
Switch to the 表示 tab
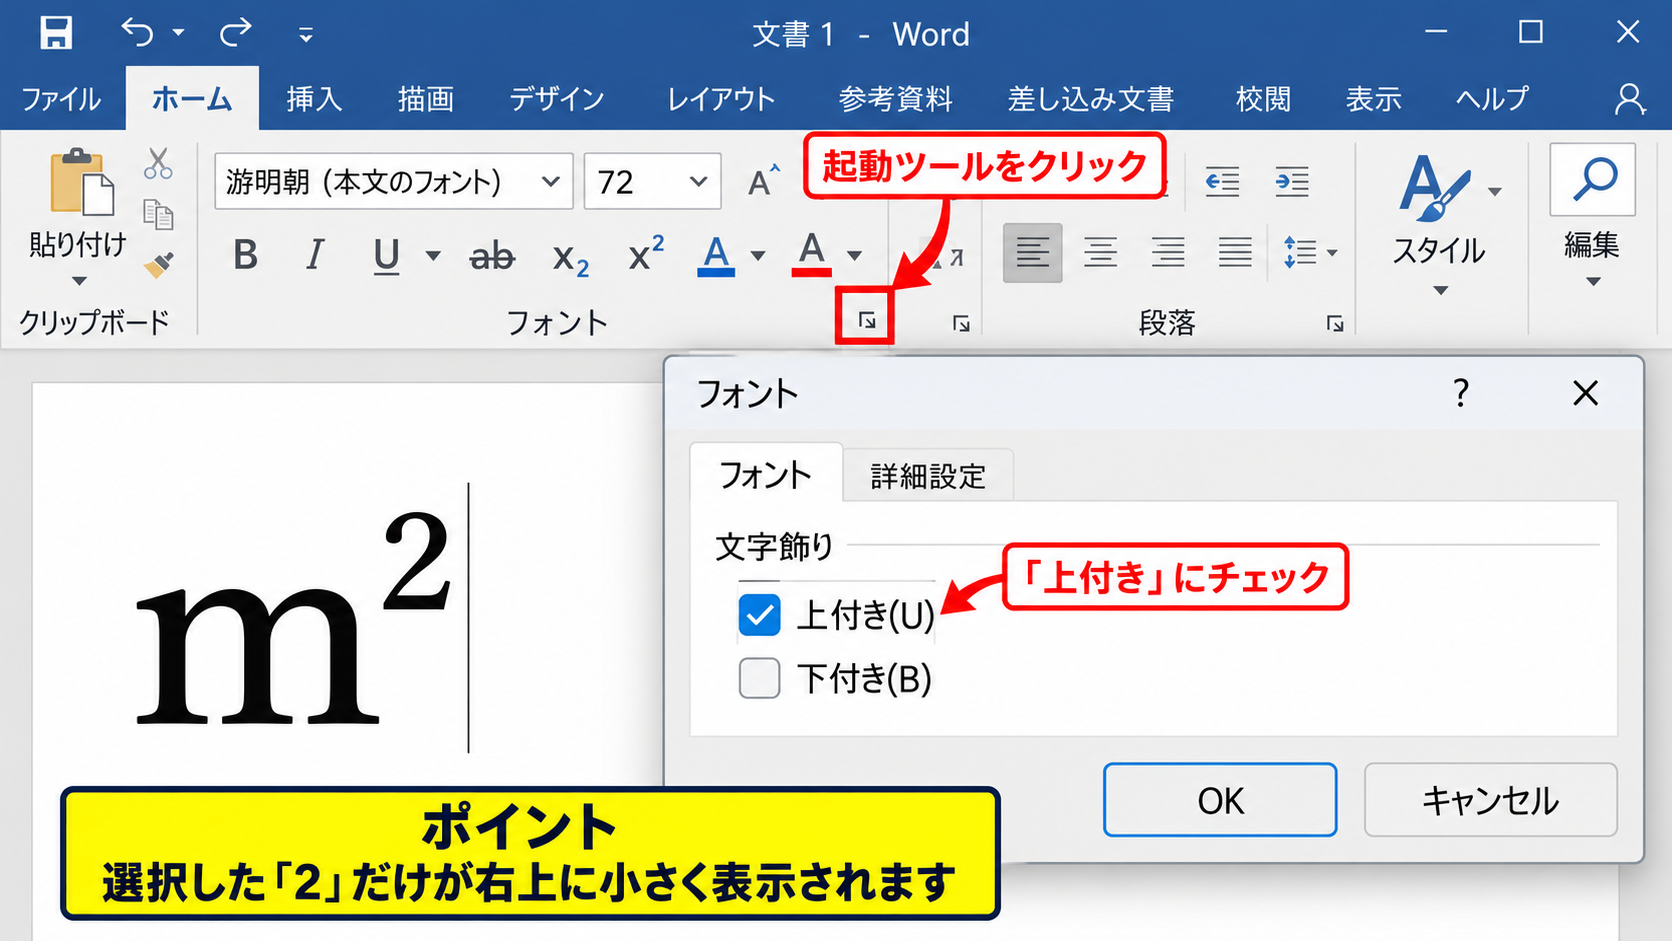point(1373,99)
